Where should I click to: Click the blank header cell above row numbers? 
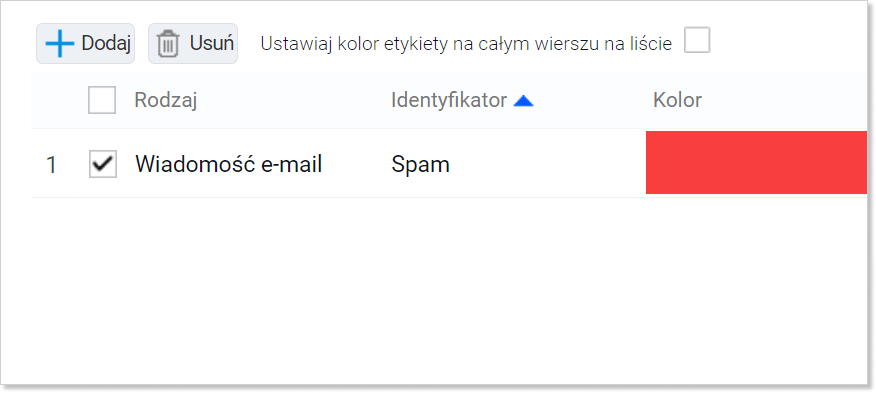click(55, 100)
